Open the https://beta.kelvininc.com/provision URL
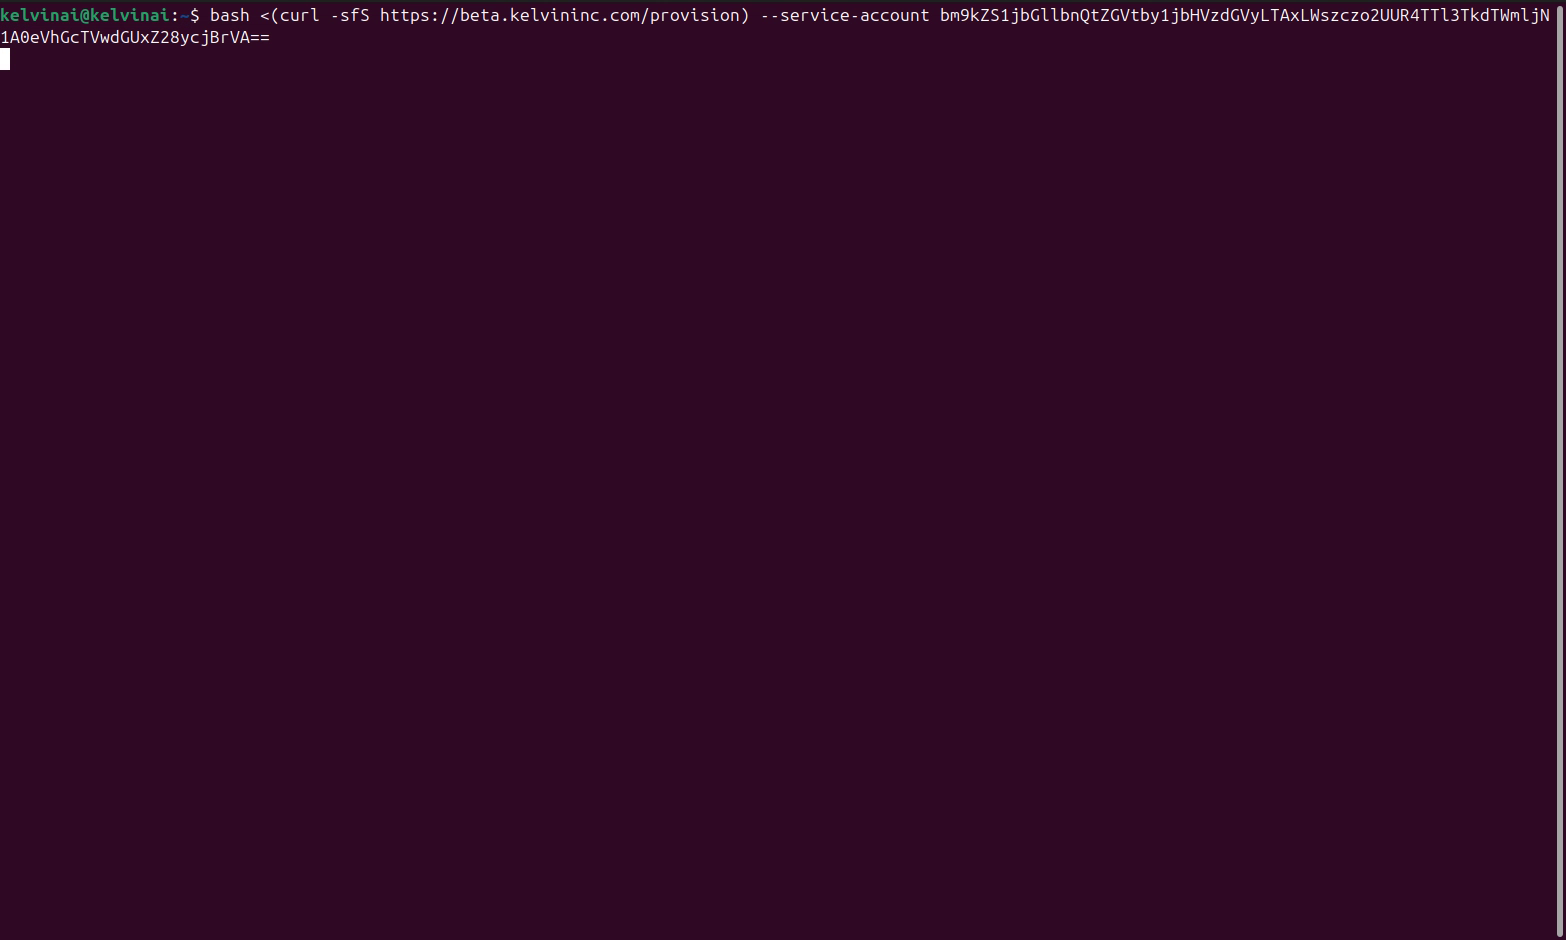The image size is (1566, 940). click(560, 15)
